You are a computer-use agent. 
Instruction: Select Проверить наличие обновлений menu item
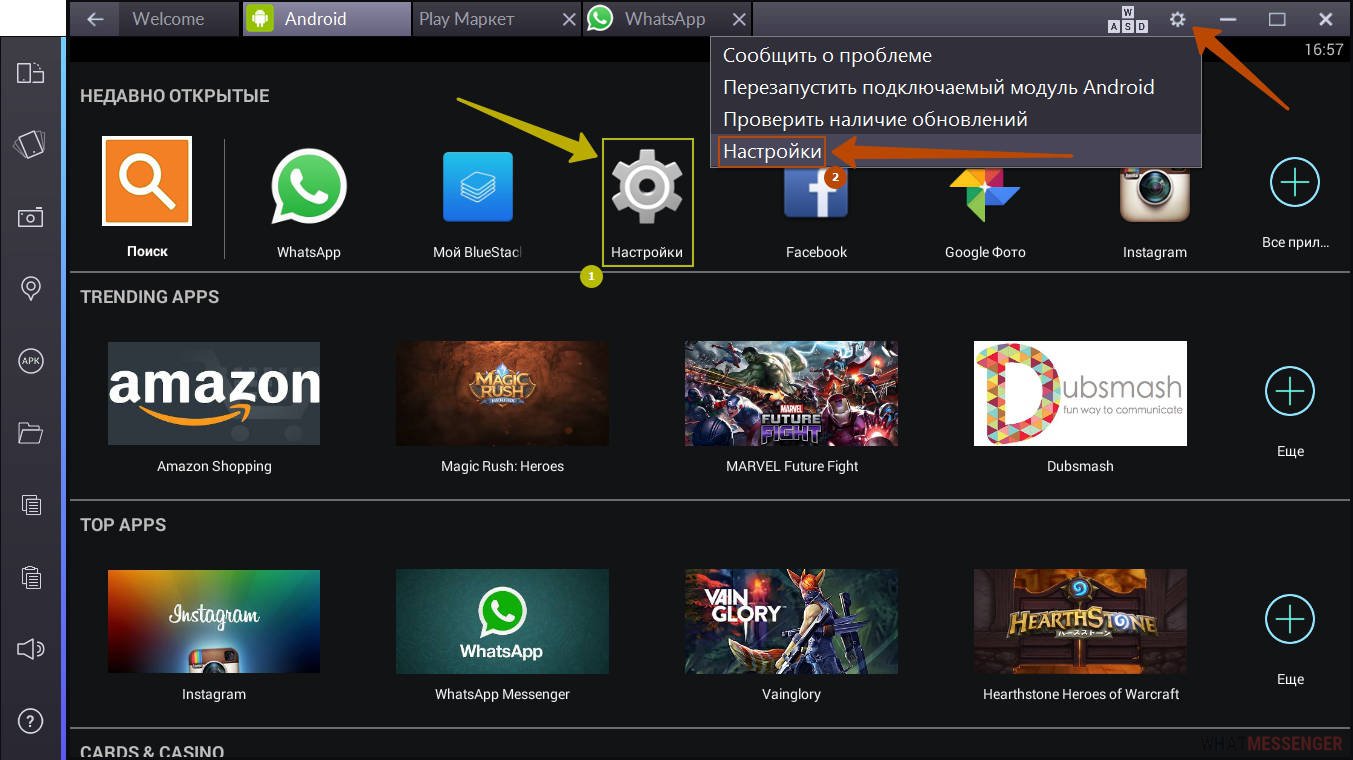[x=956, y=120]
